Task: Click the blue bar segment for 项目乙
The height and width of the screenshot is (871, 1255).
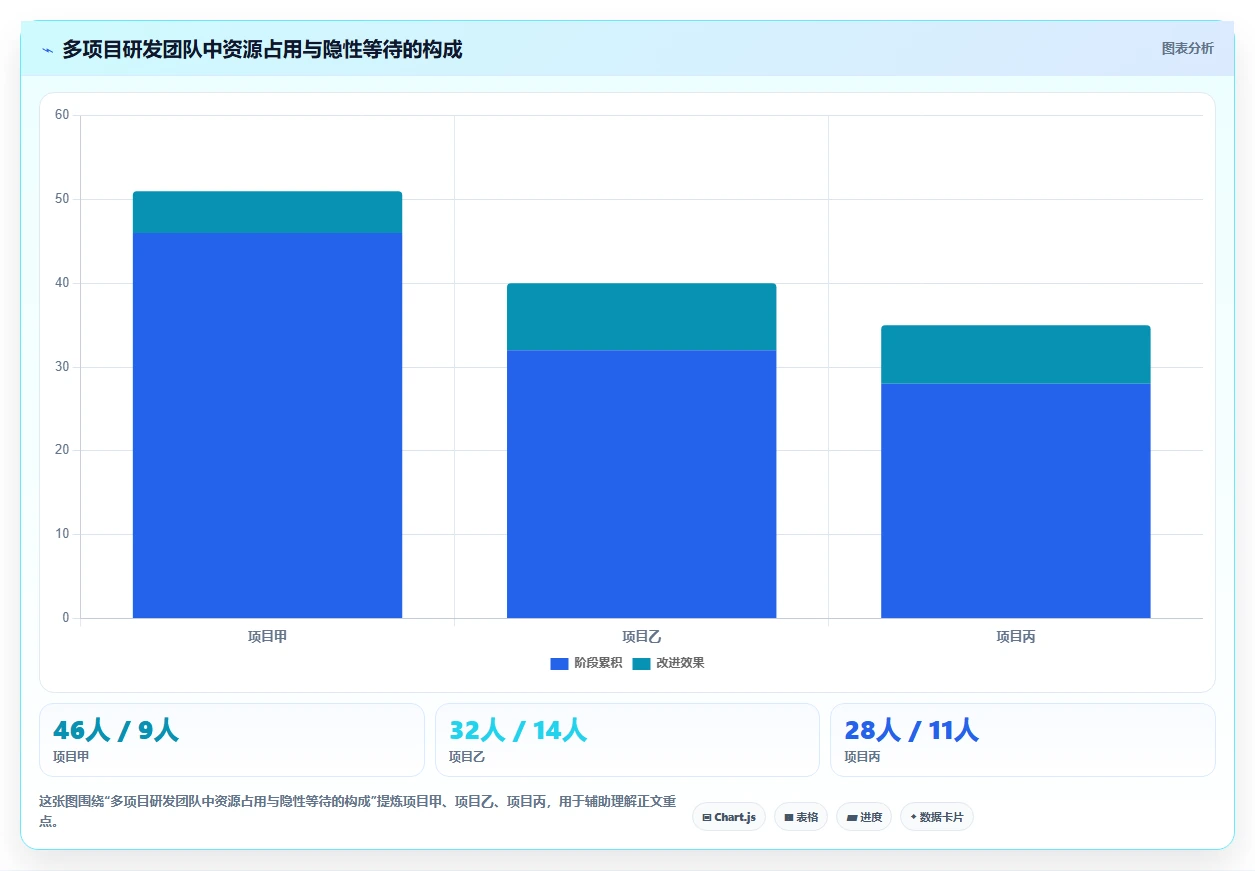Action: pos(641,484)
